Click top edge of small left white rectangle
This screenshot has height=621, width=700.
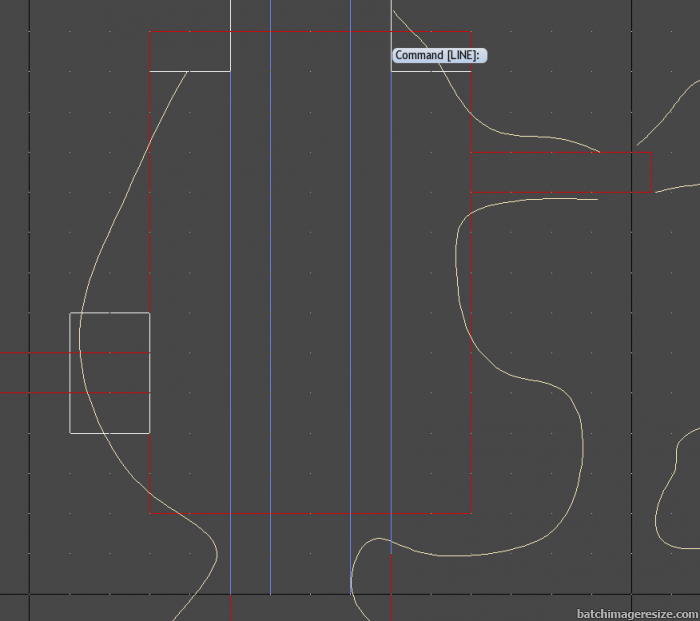click(110, 313)
